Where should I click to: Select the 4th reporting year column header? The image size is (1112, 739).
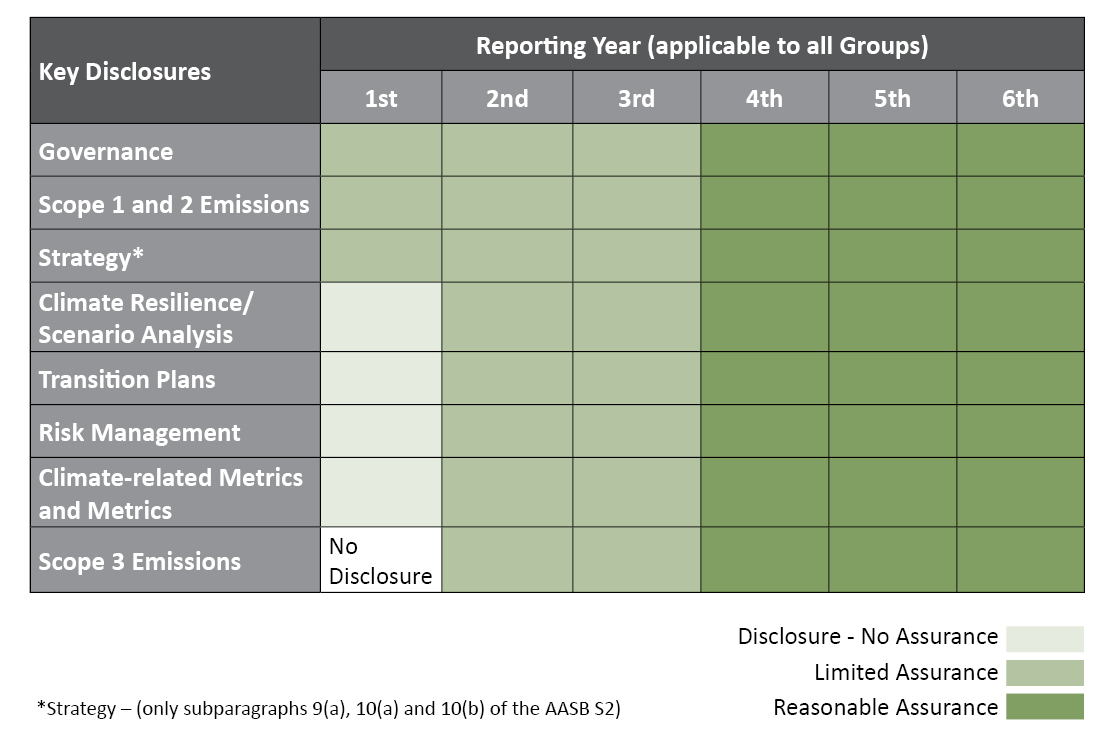[764, 97]
